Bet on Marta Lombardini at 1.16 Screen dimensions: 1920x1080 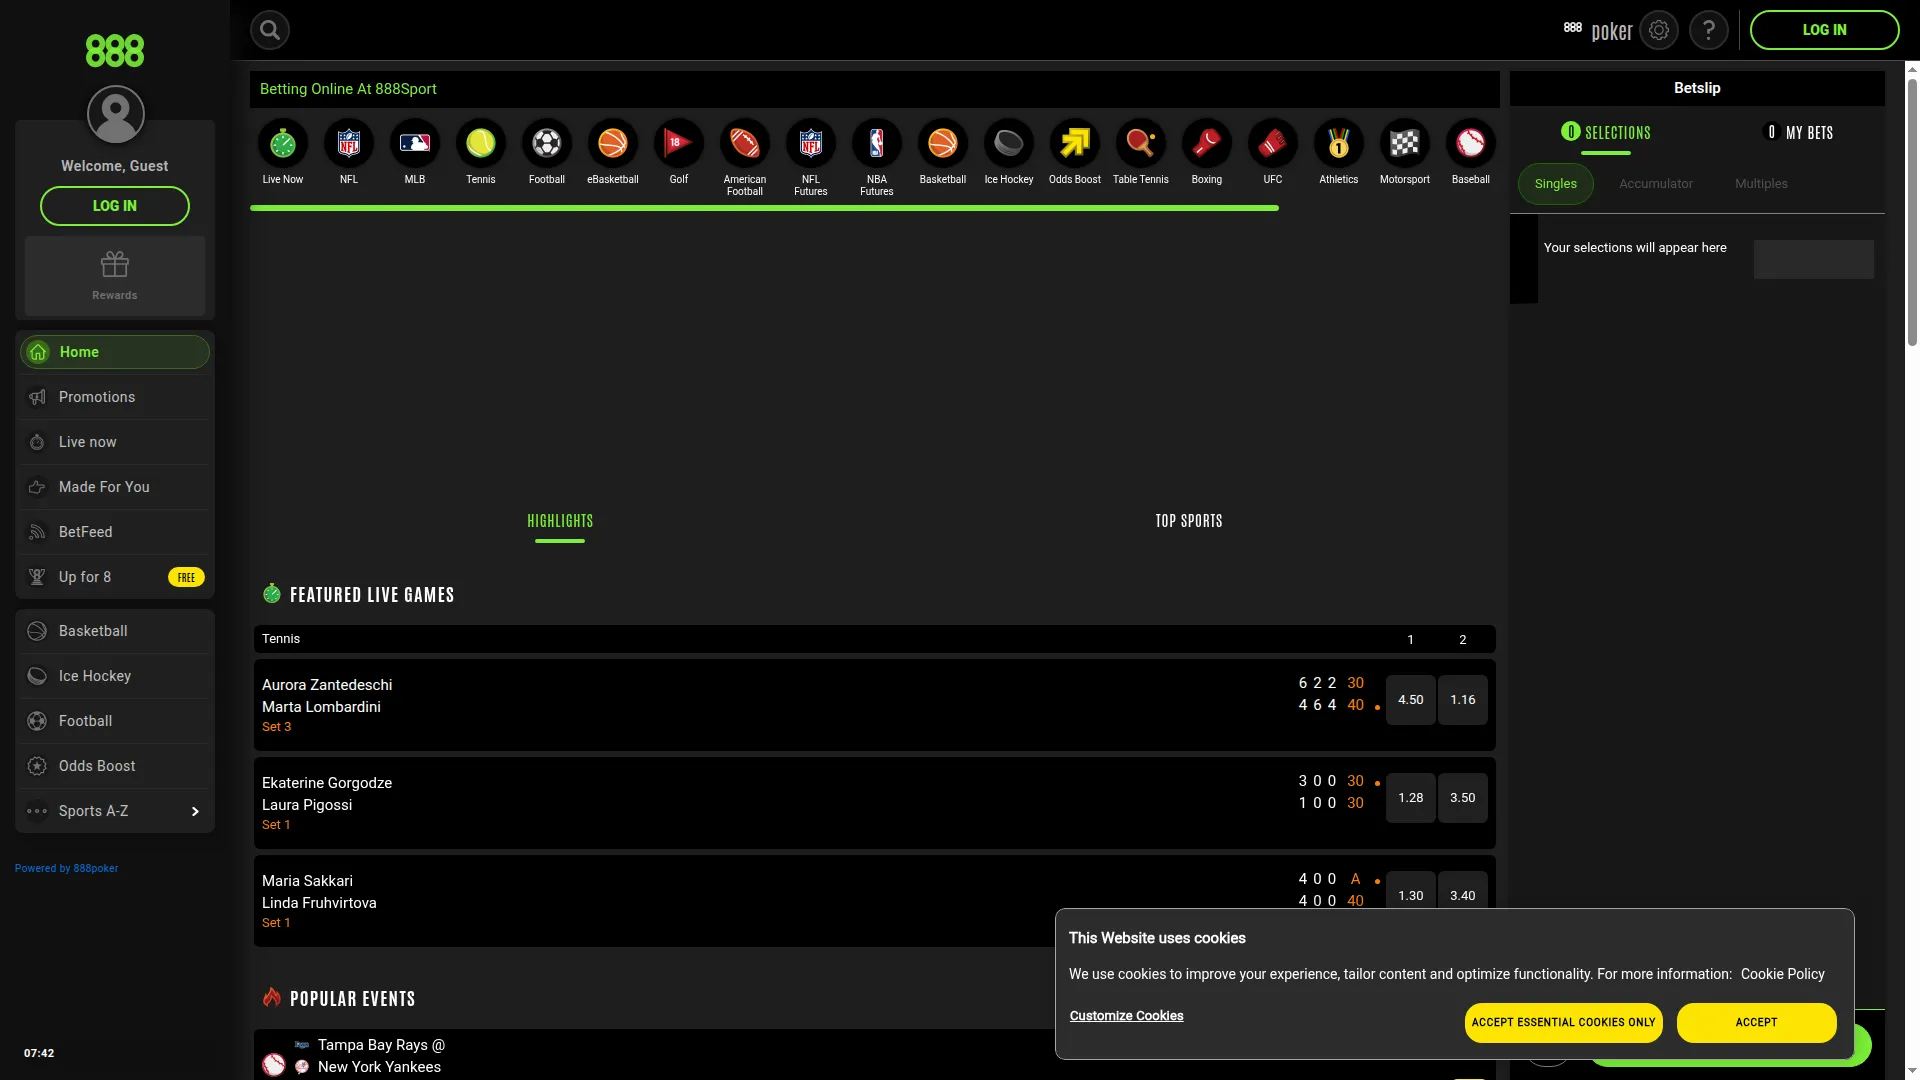click(x=1463, y=700)
